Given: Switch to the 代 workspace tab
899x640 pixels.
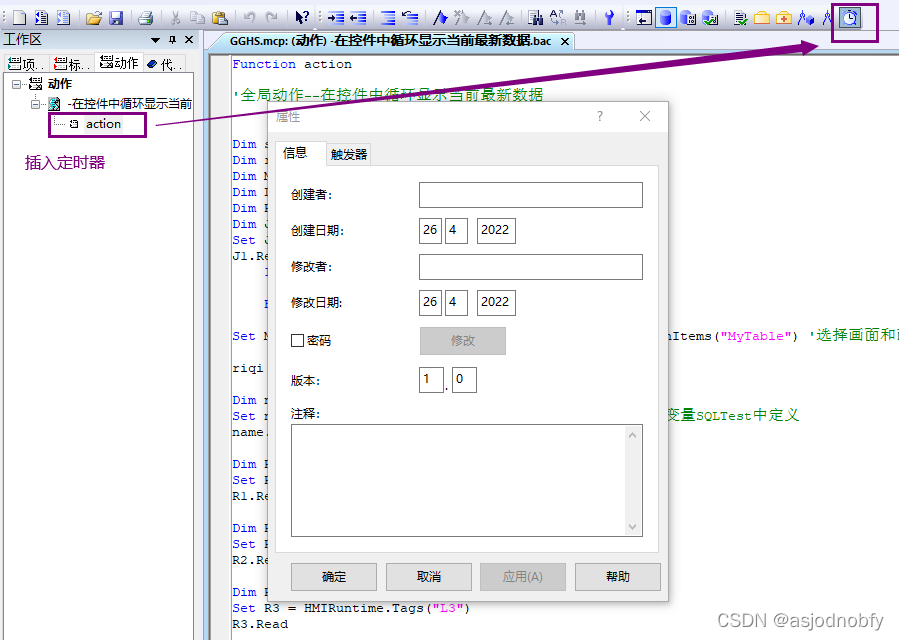Looking at the screenshot, I should coord(165,64).
